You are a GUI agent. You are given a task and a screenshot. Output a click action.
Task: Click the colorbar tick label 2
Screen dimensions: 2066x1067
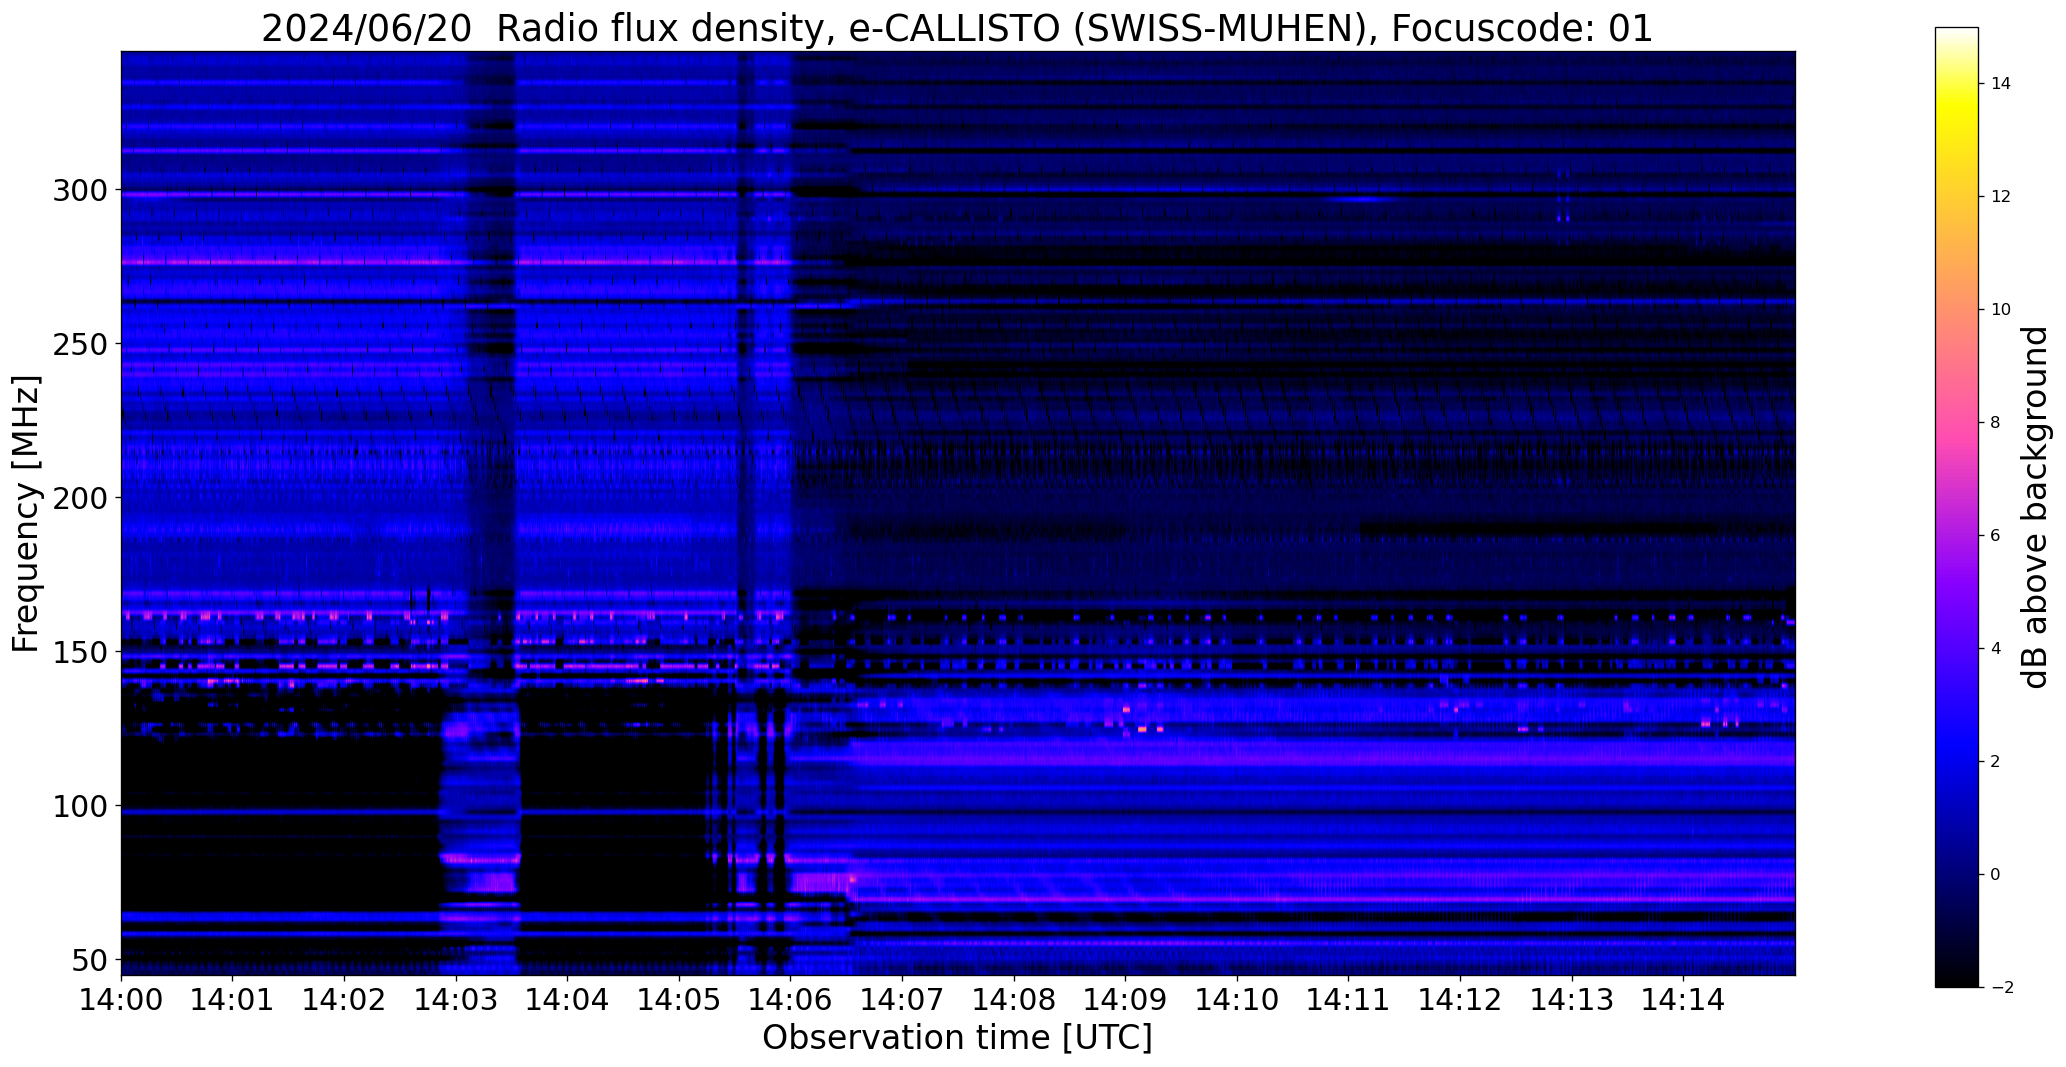tap(1995, 762)
